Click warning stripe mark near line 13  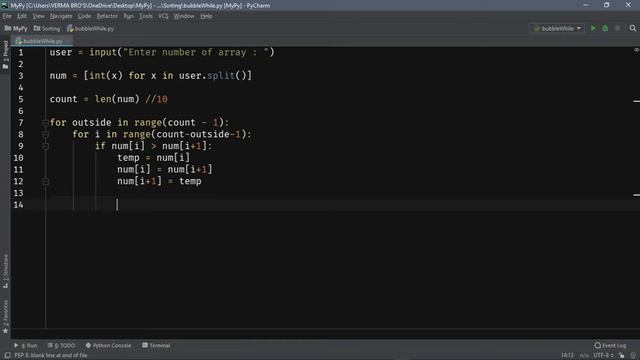pos(636,195)
